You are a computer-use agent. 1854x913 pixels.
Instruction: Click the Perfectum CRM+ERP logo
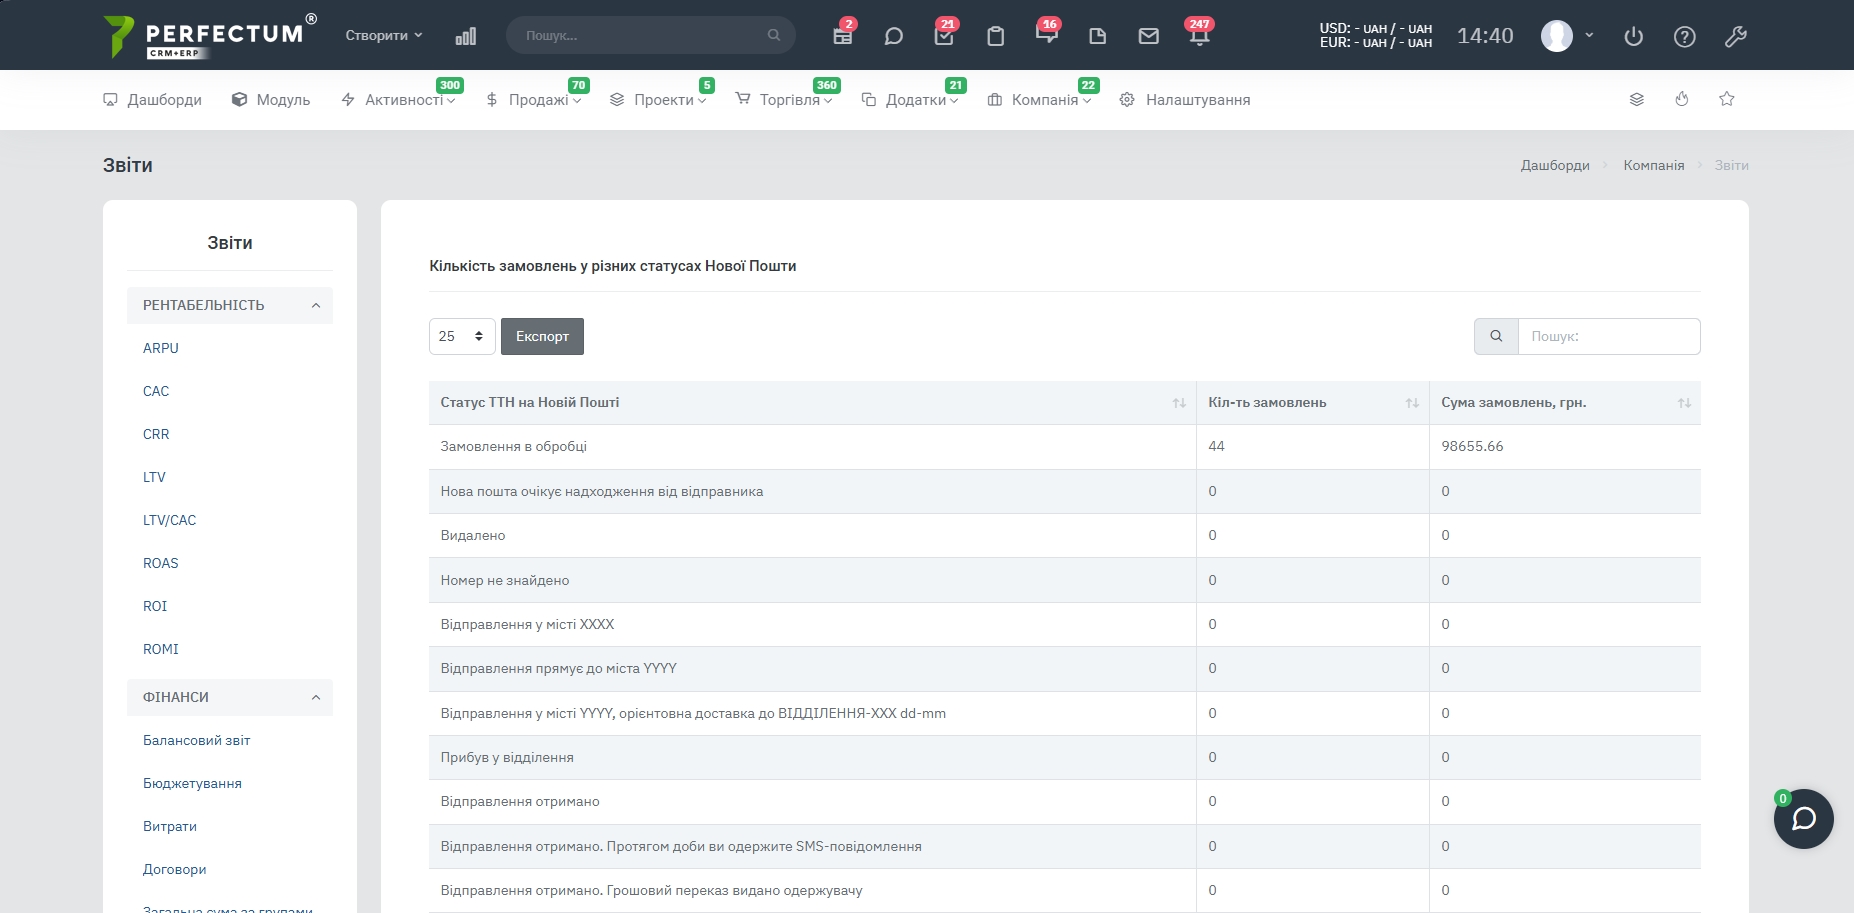[210, 36]
